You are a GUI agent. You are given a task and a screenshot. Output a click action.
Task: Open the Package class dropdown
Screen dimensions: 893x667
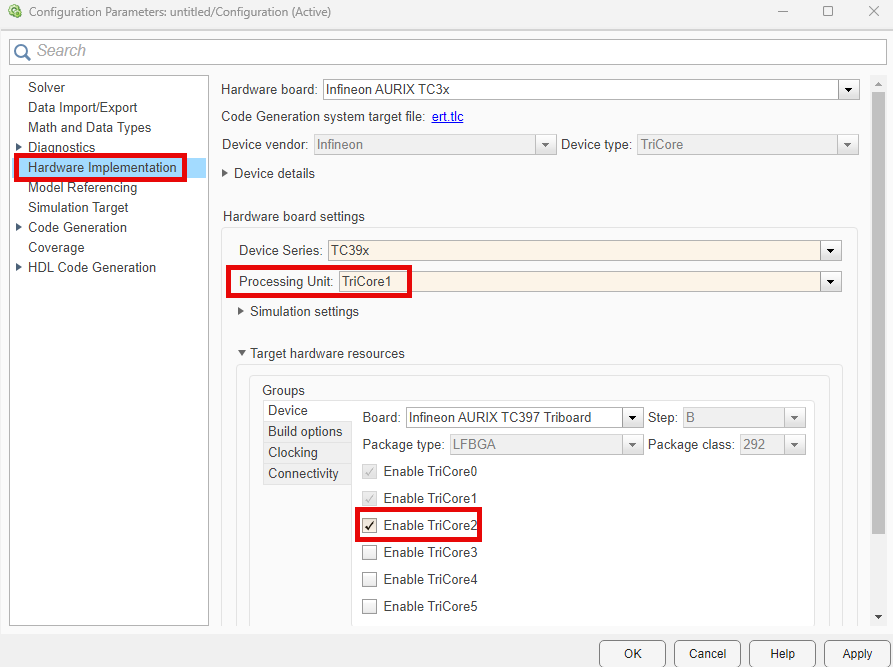794,444
